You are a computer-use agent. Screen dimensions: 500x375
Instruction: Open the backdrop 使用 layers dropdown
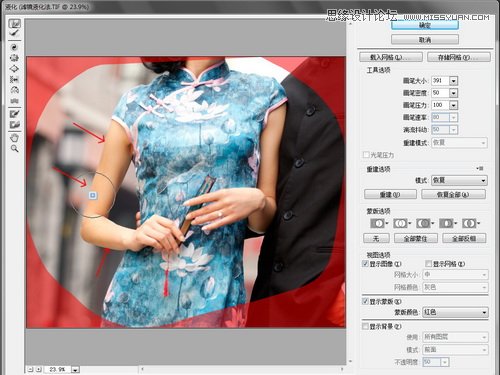click(x=455, y=337)
